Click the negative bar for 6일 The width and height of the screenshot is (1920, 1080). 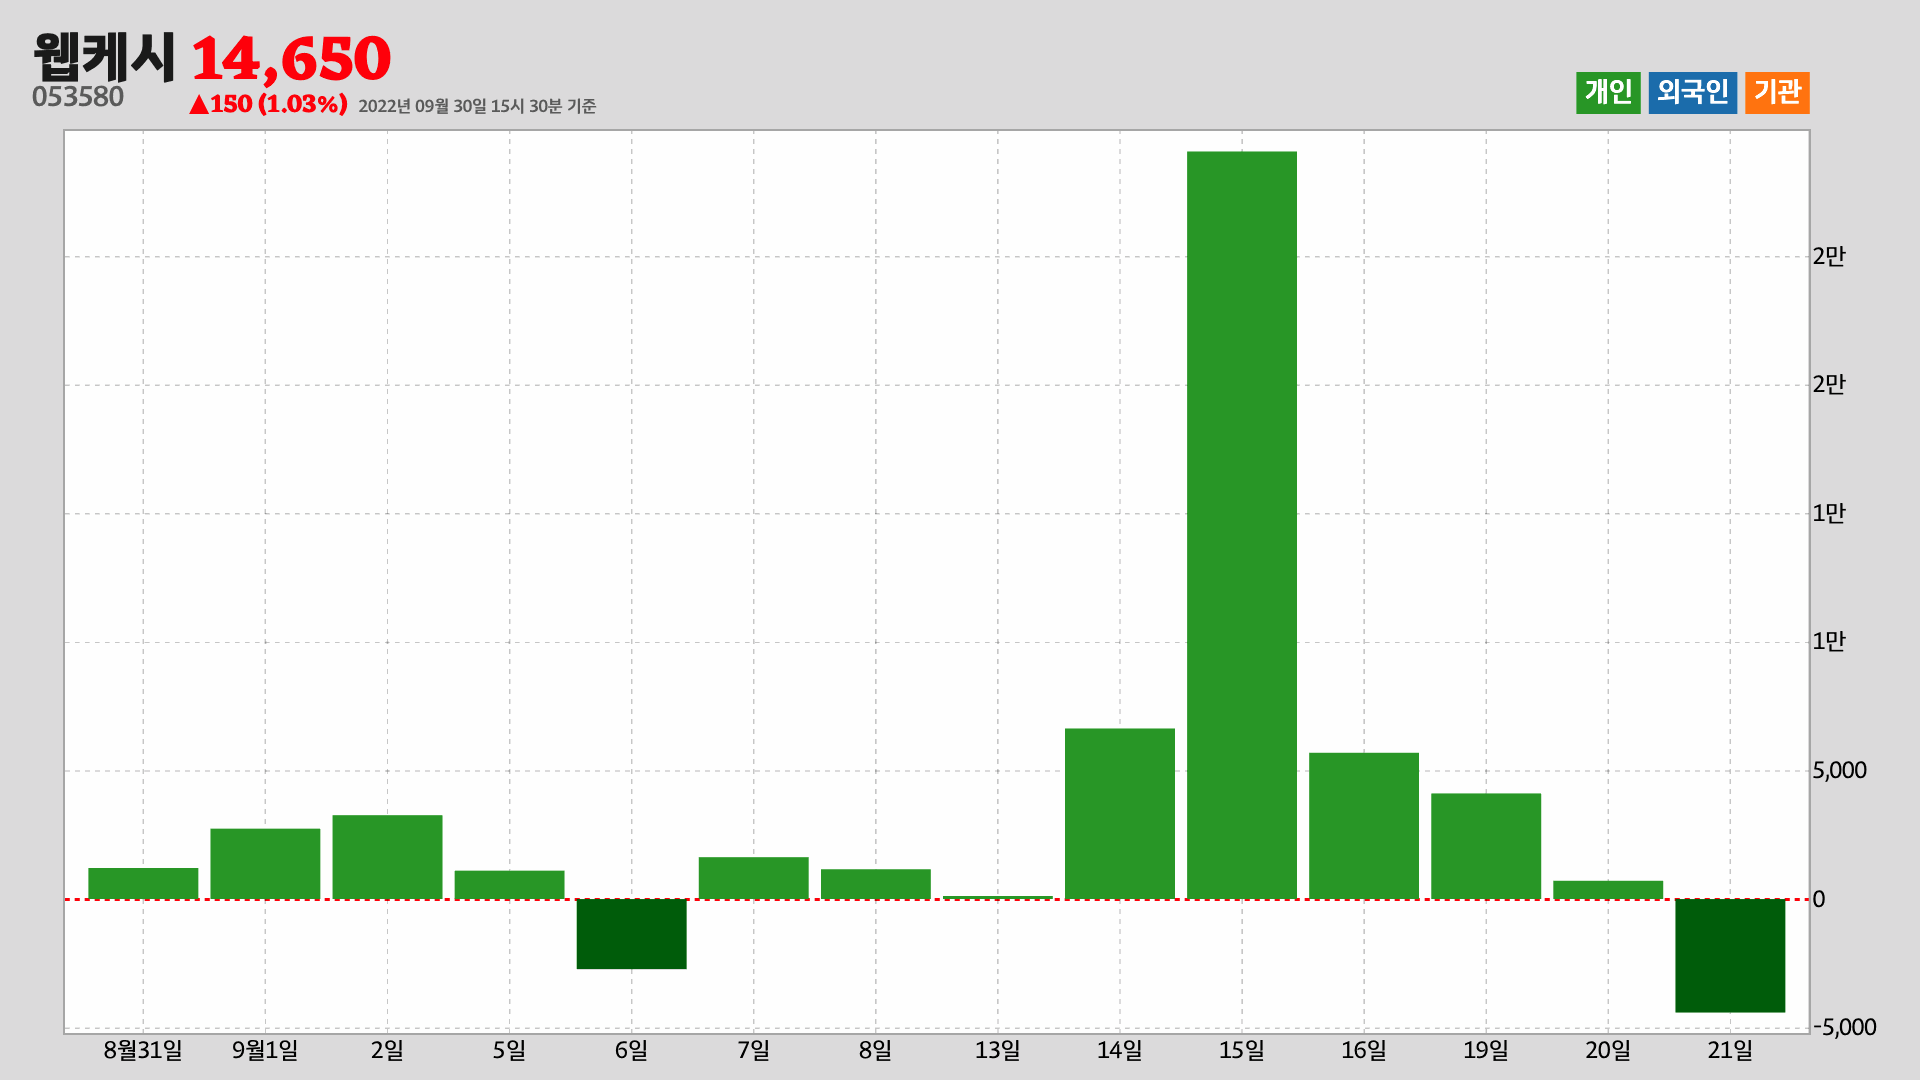631,934
